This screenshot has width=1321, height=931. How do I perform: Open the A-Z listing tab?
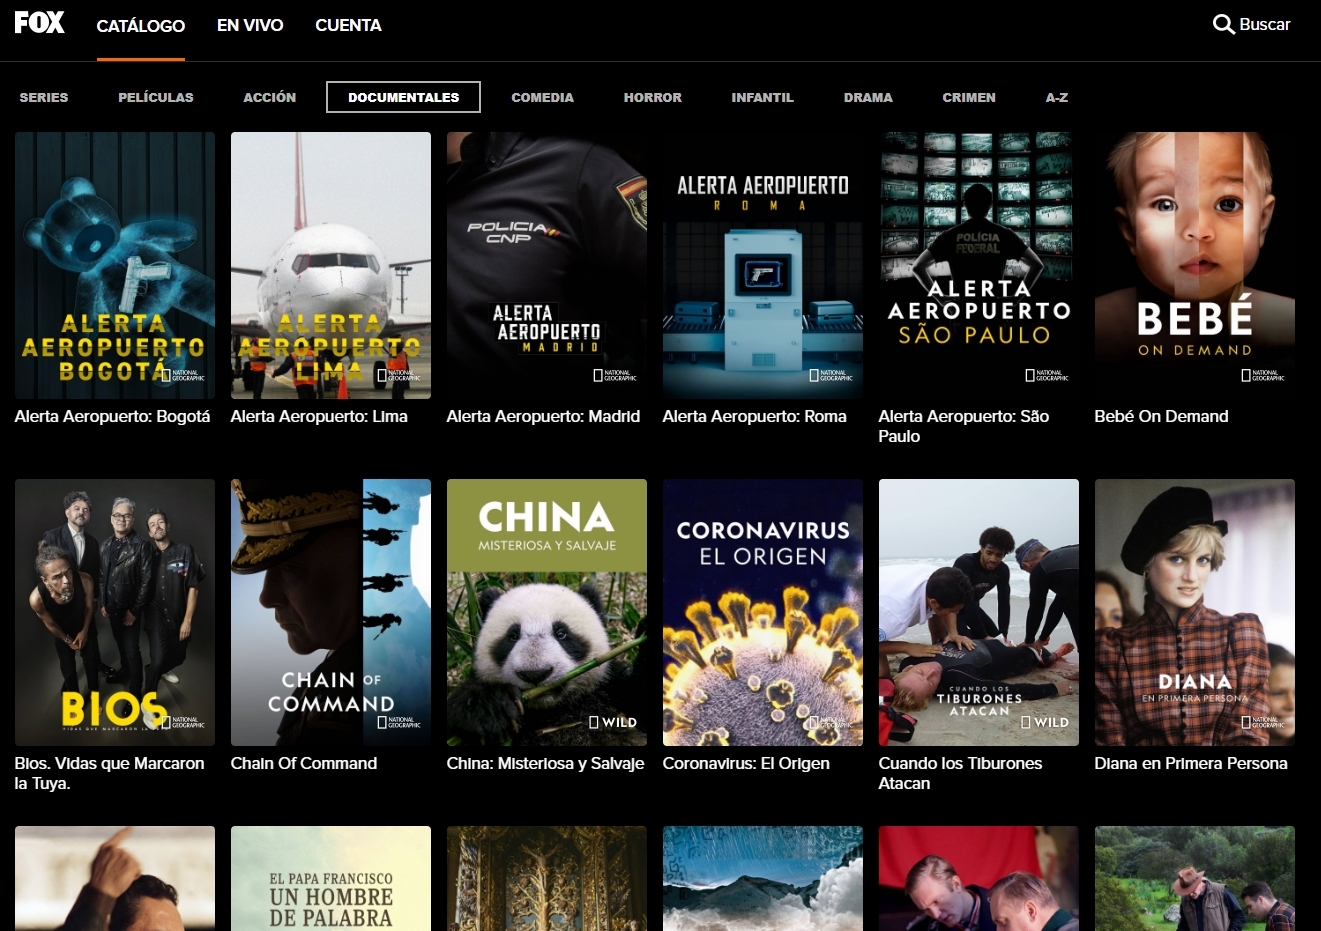1057,97
